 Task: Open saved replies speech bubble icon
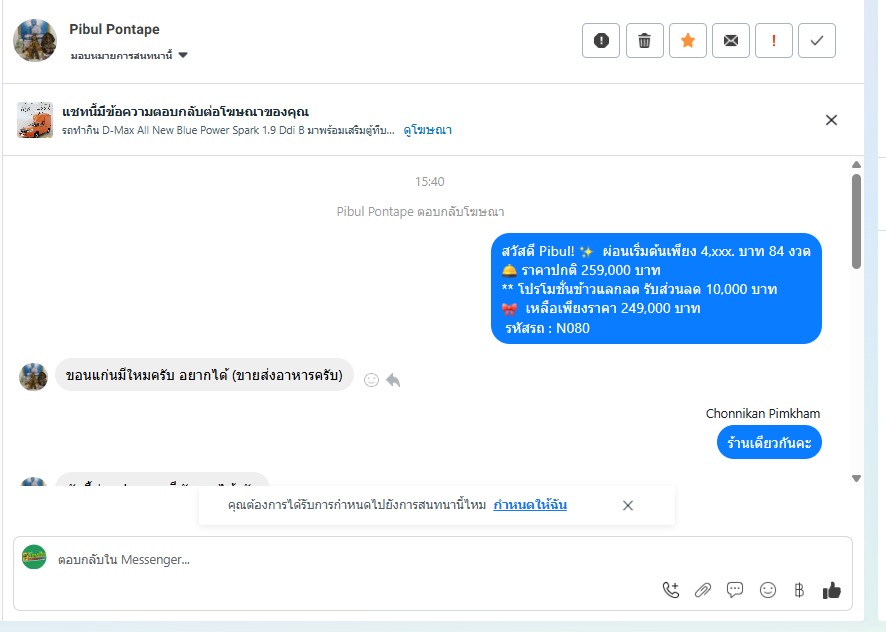(735, 590)
